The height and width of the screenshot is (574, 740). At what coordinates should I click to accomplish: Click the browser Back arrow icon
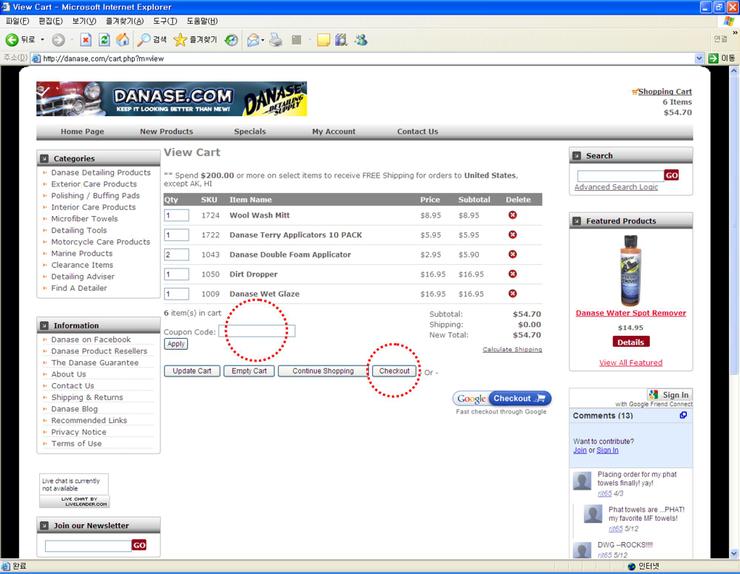coord(12,40)
